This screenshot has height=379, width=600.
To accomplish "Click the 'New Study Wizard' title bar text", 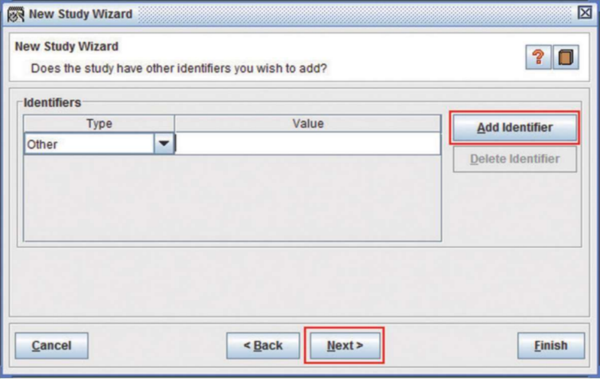I will pyautogui.click(x=81, y=14).
